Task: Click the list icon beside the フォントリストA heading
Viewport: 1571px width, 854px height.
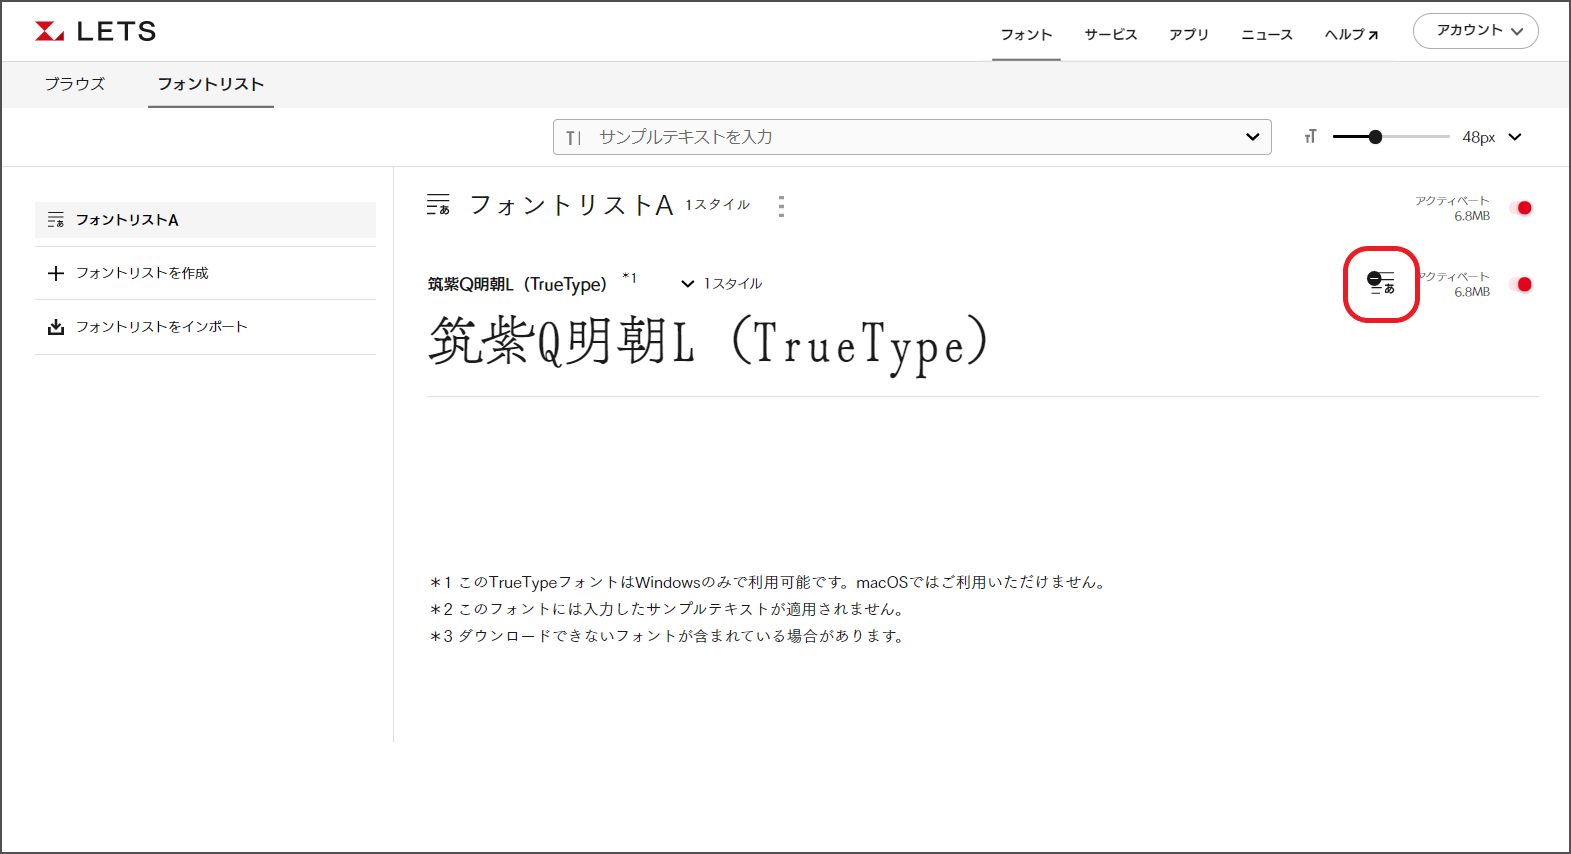Action: [x=438, y=205]
